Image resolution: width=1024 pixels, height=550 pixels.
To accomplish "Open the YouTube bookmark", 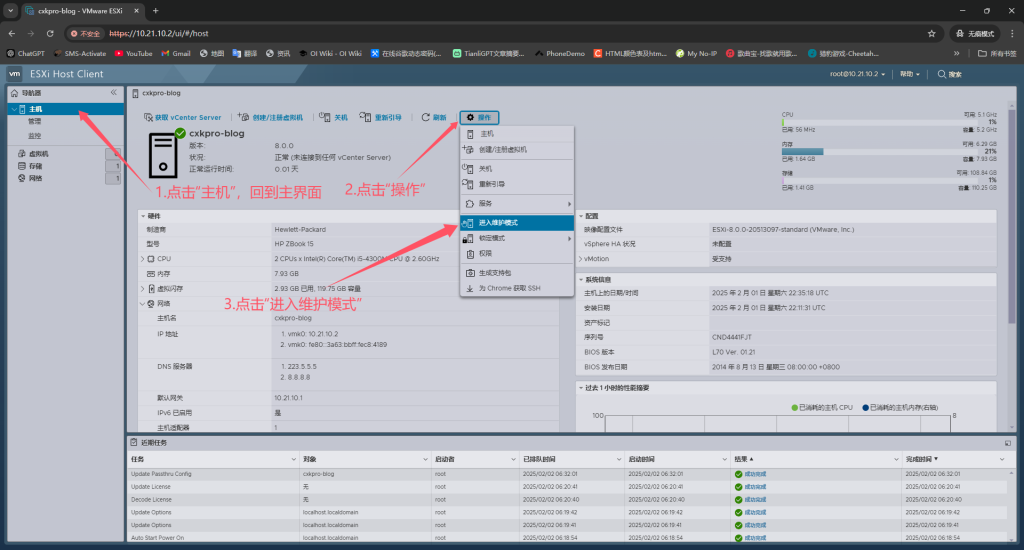I will pos(134,54).
